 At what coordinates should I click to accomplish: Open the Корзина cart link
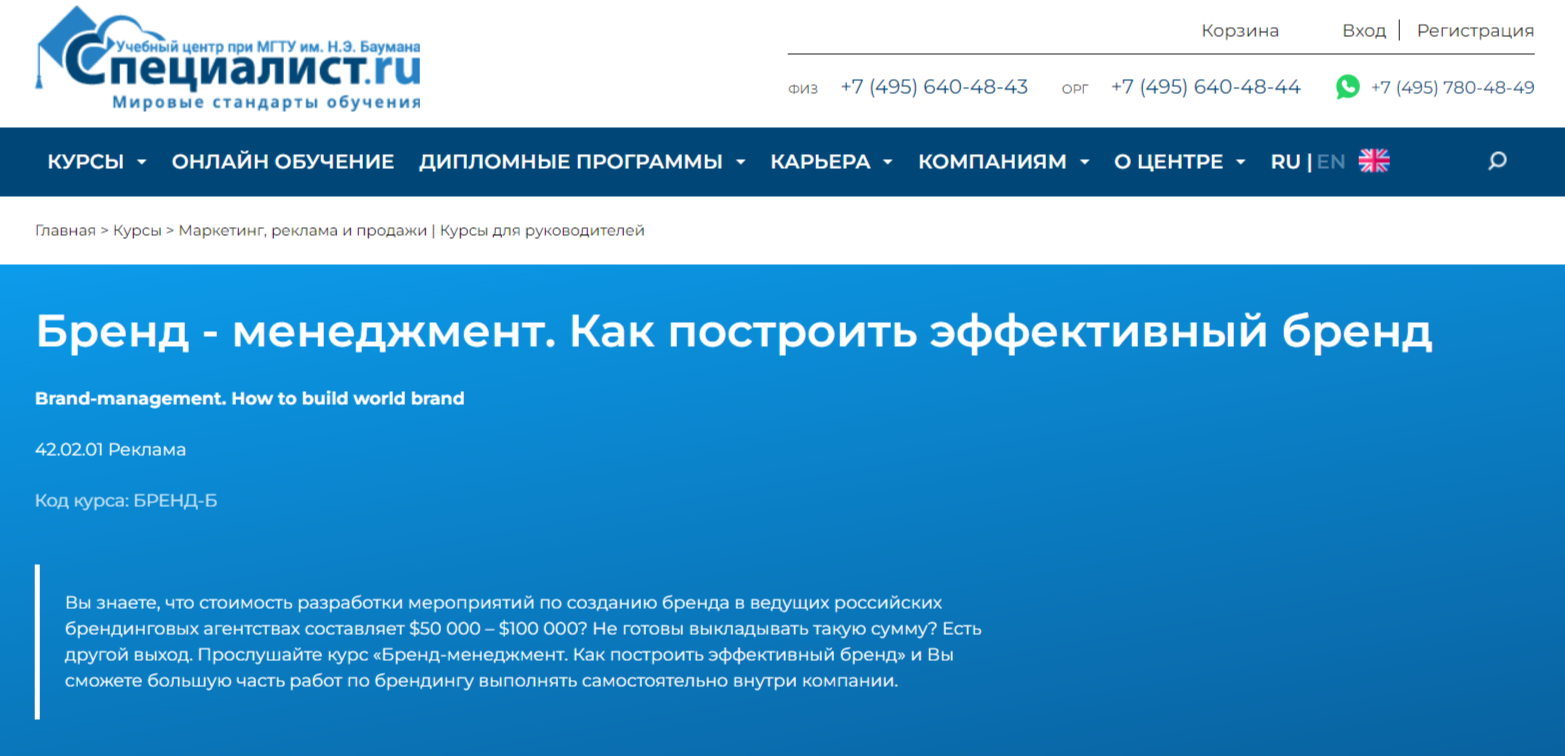pyautogui.click(x=1240, y=31)
